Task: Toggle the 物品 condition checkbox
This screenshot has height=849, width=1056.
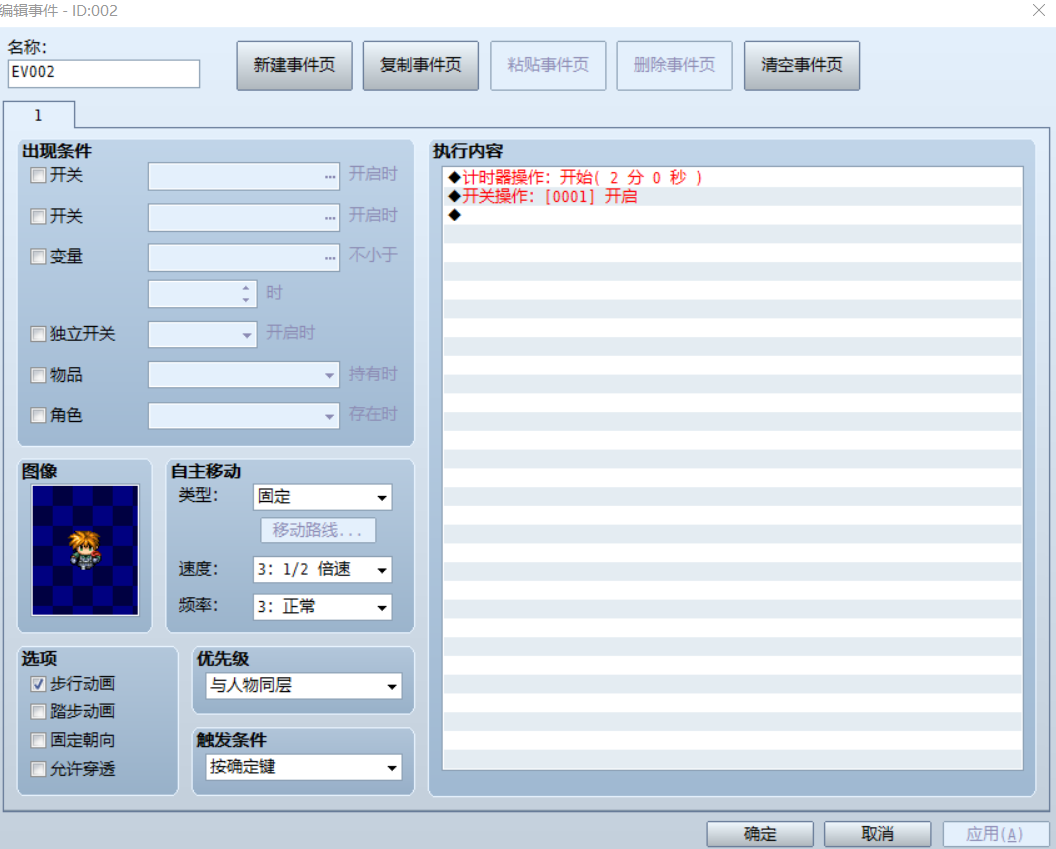Action: (38, 375)
